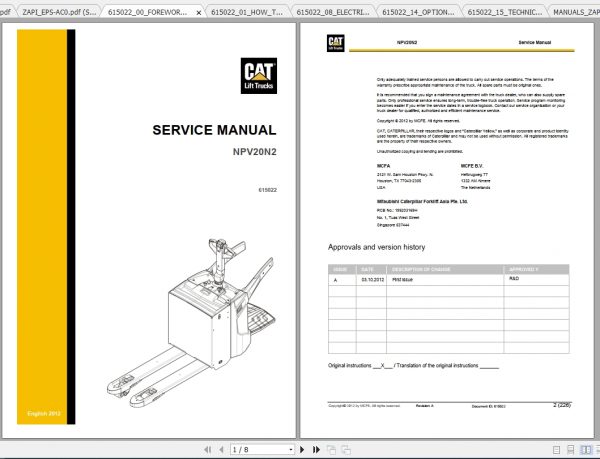600x459 pixels.
Task: Click the 'Service Manual' header text
Action: 535,42
